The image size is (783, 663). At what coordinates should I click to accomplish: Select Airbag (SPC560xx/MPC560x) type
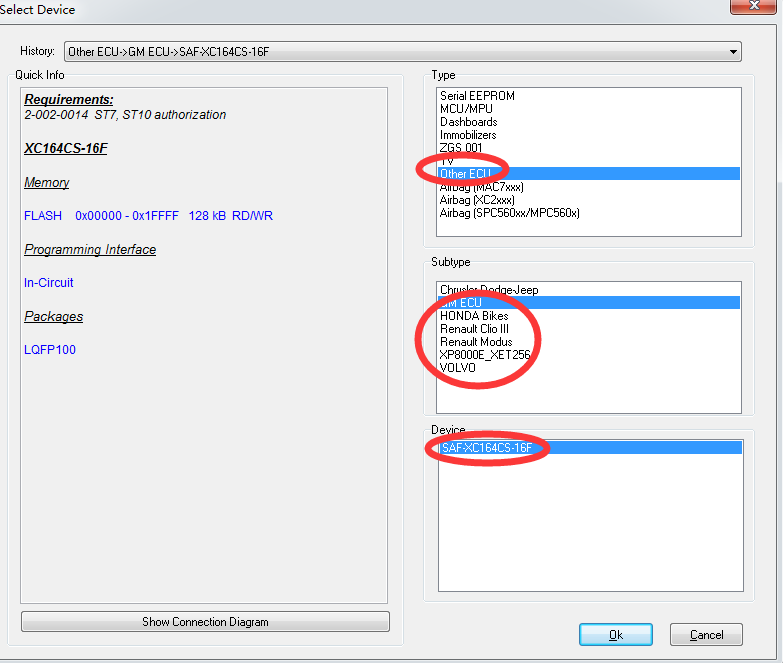[x=509, y=213]
